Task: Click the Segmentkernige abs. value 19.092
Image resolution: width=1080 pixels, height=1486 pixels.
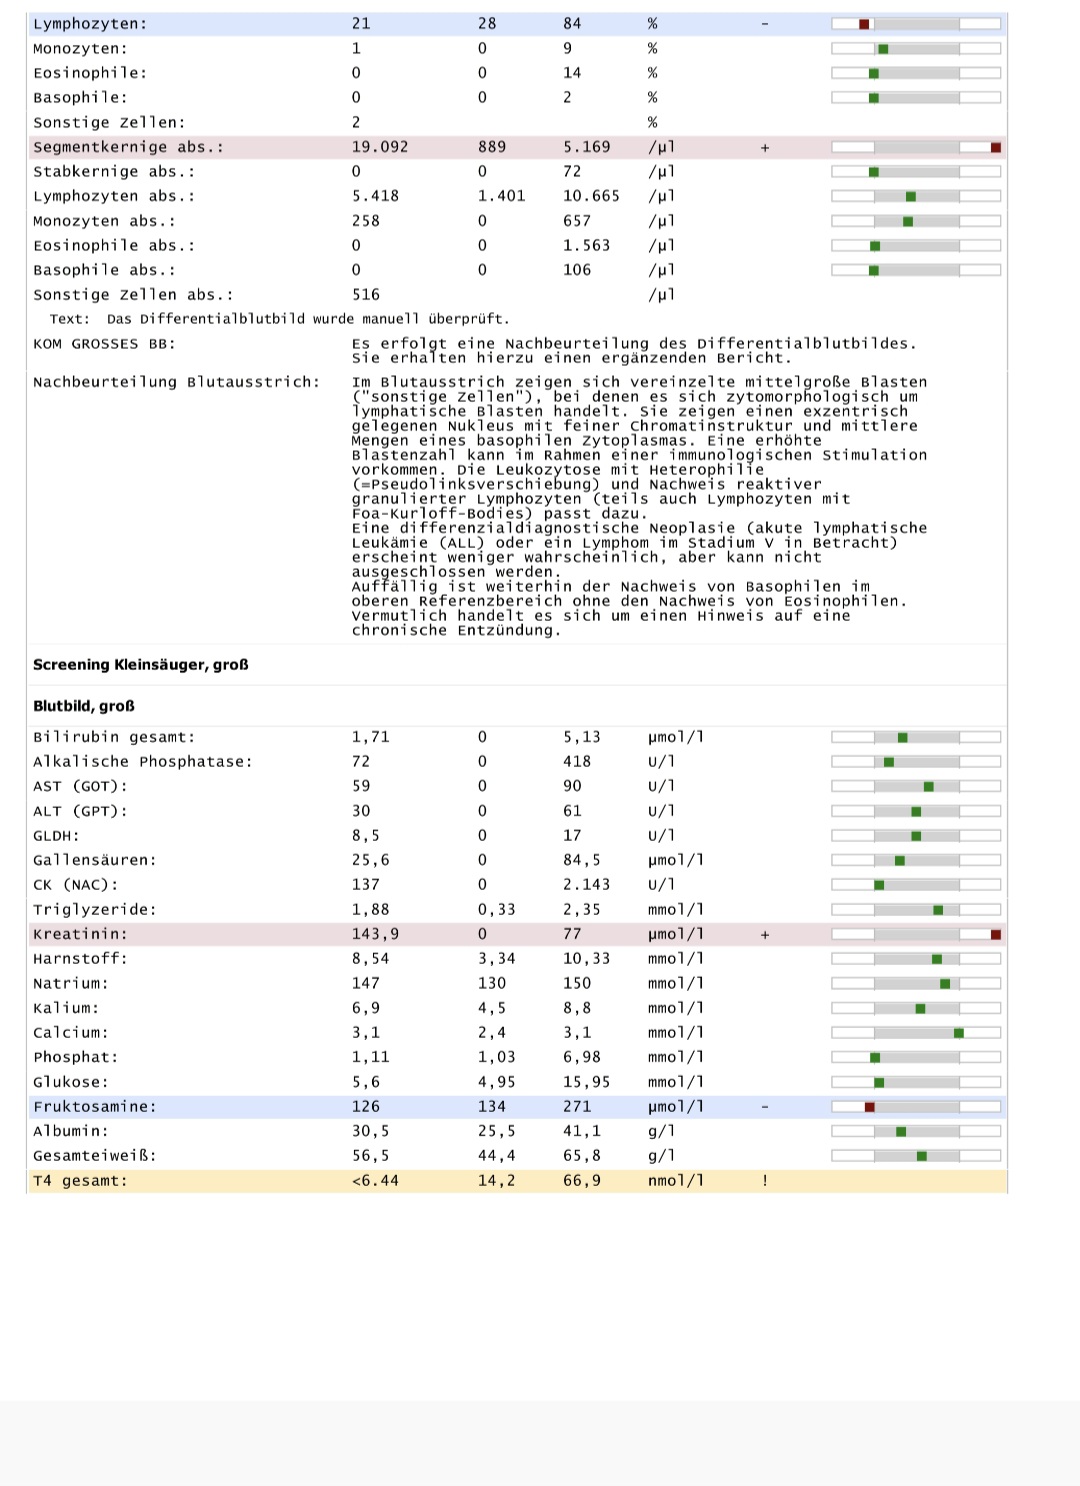Action: [x=380, y=147]
